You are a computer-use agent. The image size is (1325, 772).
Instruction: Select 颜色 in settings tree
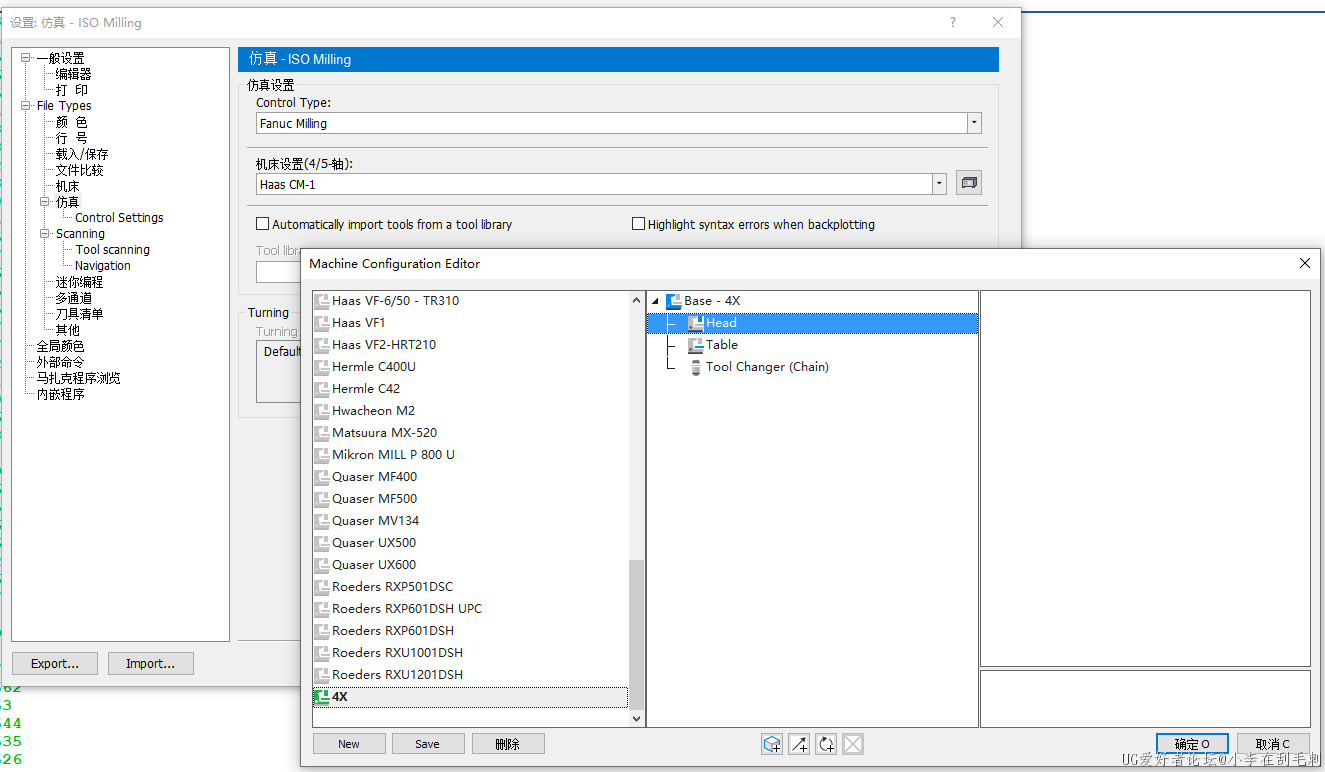click(x=71, y=122)
